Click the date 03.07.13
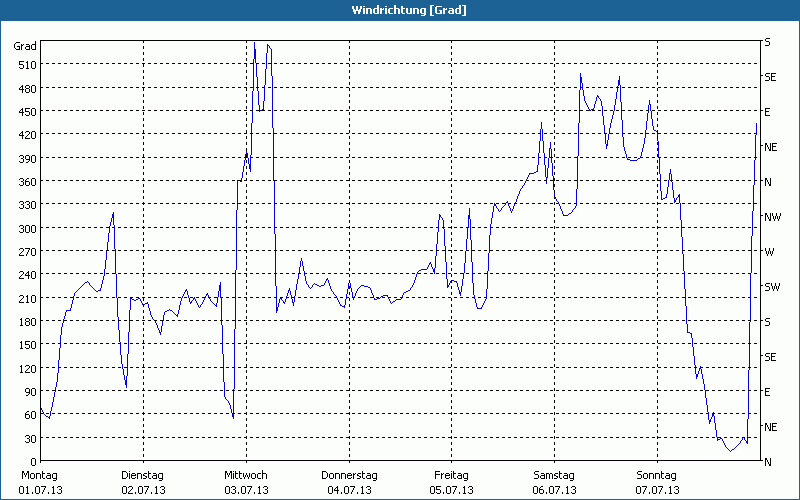Screen dimensions: 800x500 246,490
